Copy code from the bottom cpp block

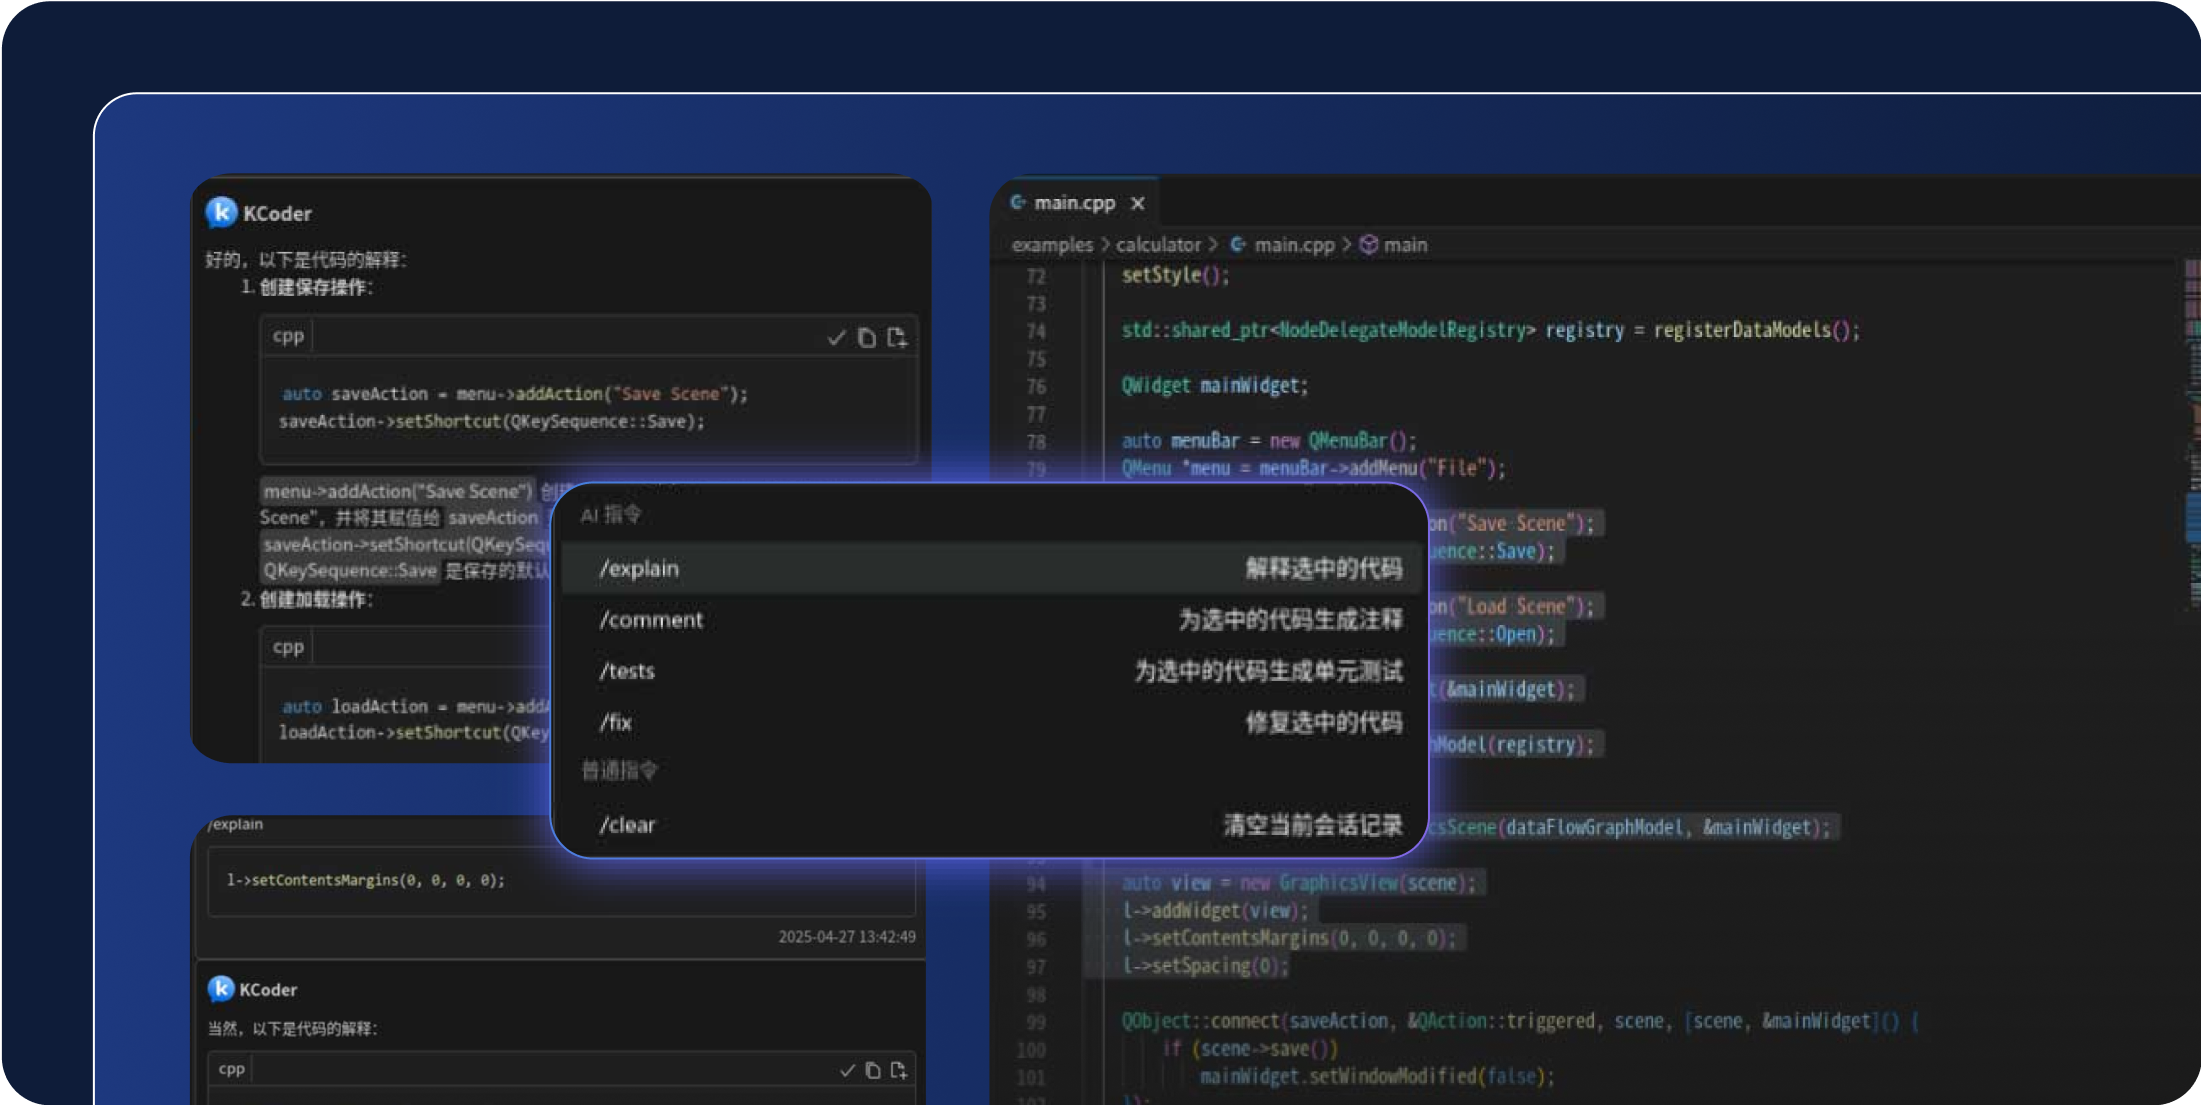tap(873, 1071)
